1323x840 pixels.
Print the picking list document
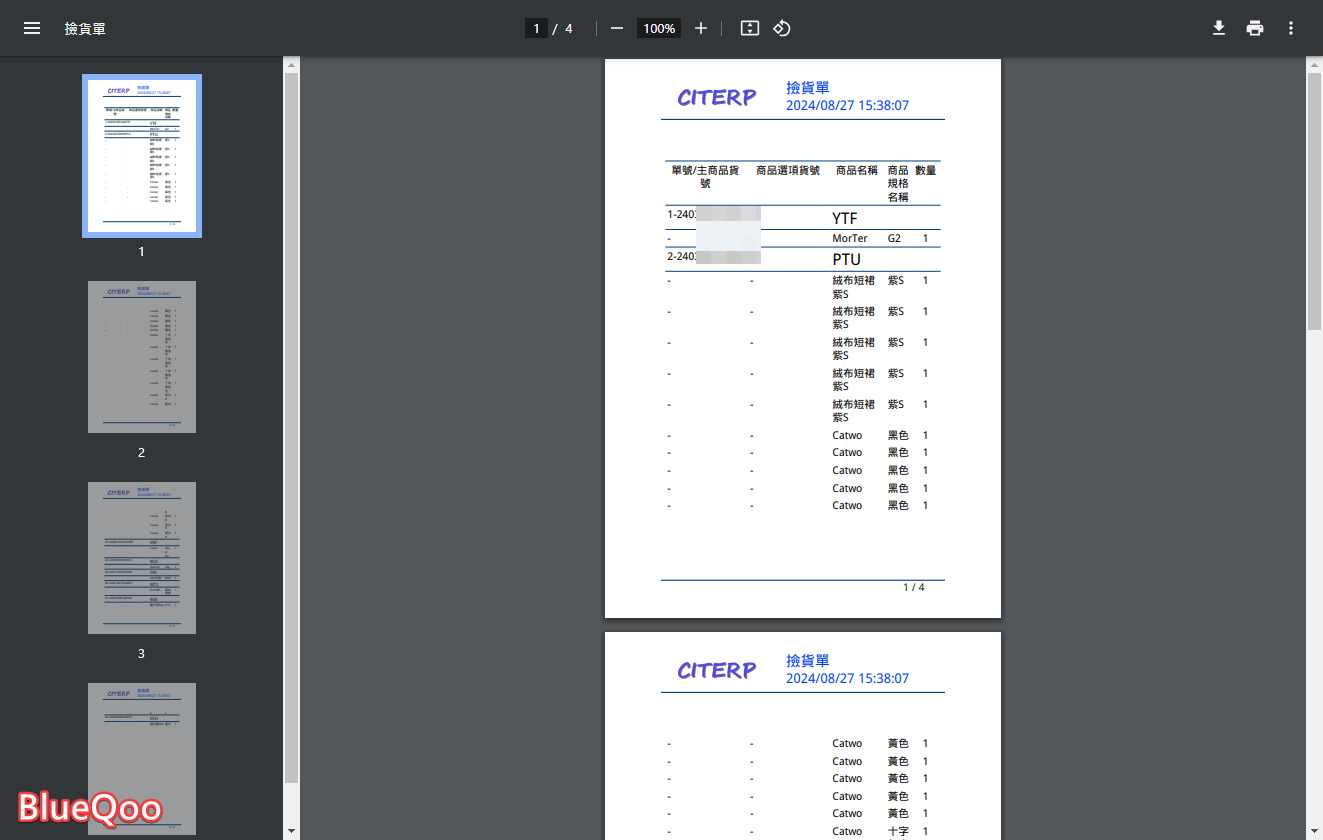1255,28
